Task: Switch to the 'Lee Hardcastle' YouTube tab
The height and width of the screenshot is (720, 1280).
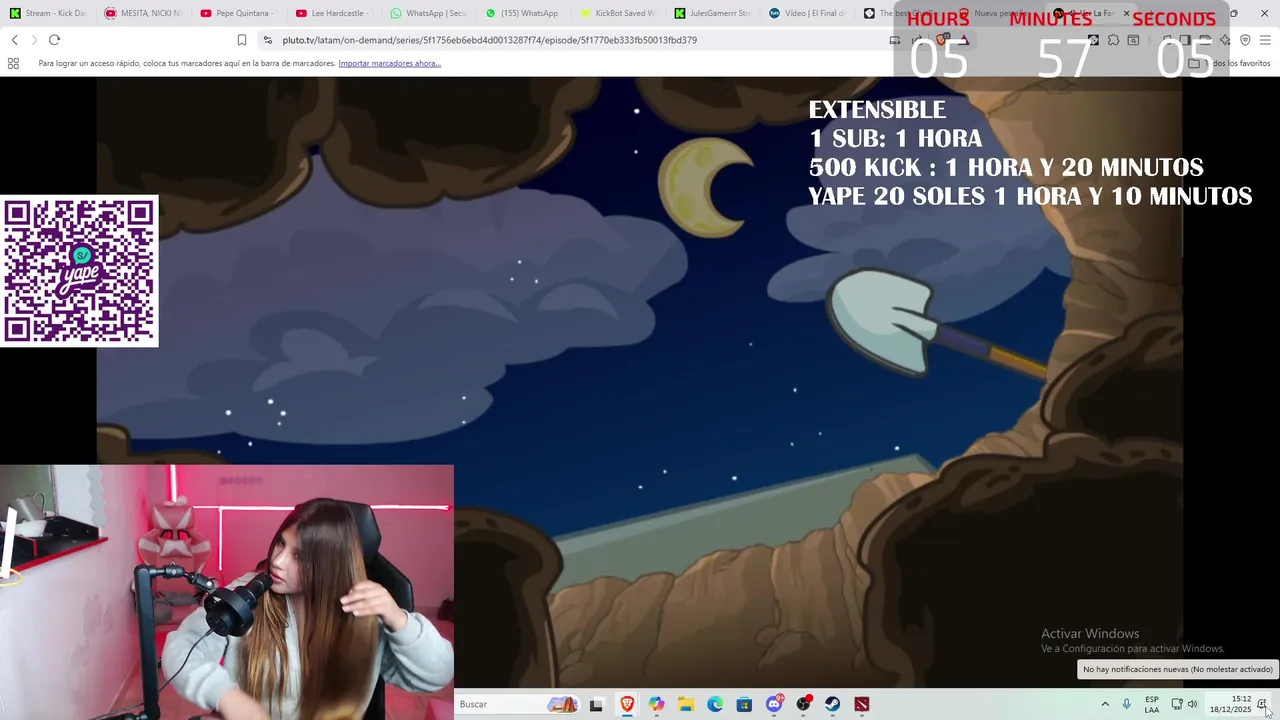Action: point(333,13)
